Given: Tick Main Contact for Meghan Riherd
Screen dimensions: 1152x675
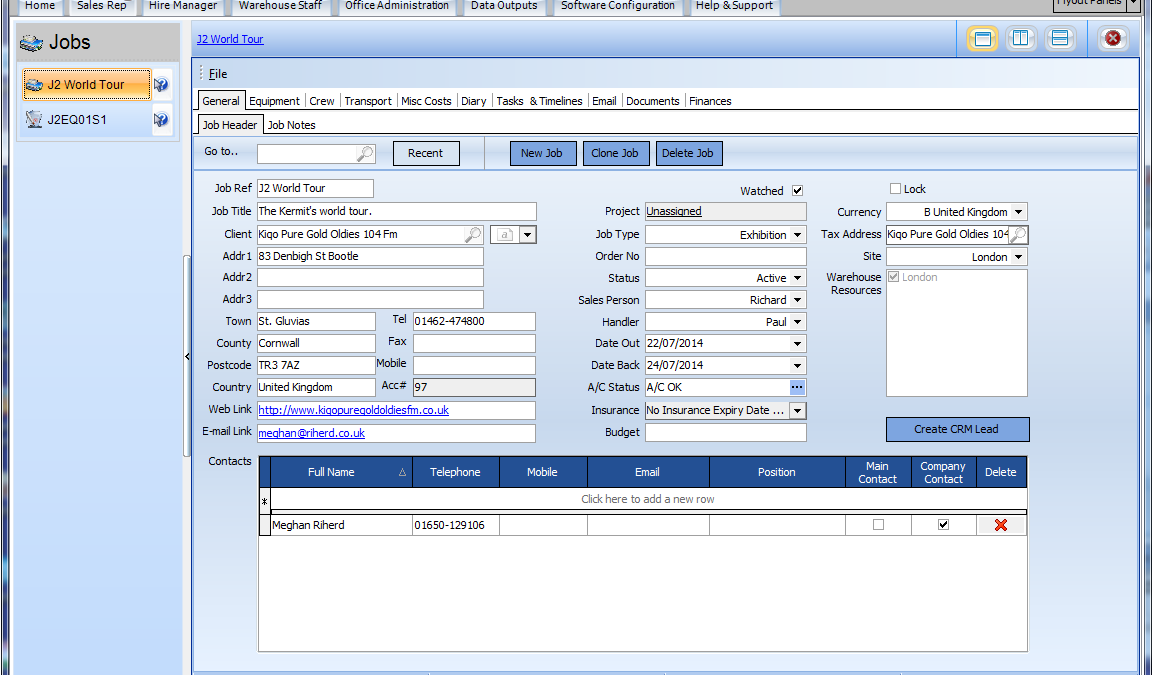Looking at the screenshot, I should pyautogui.click(x=878, y=525).
